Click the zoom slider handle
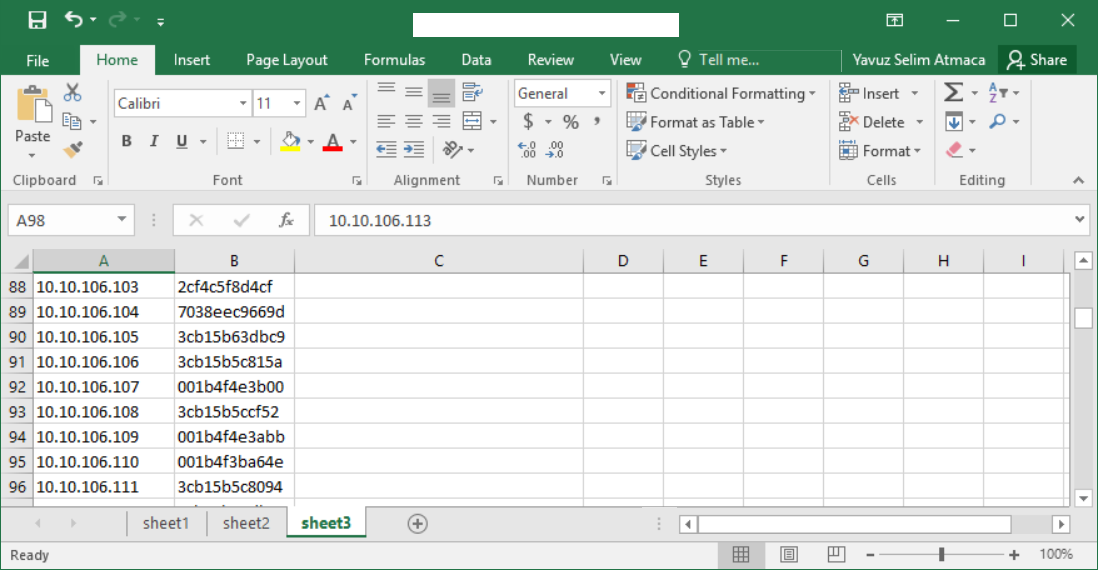The width and height of the screenshot is (1098, 570). [942, 555]
